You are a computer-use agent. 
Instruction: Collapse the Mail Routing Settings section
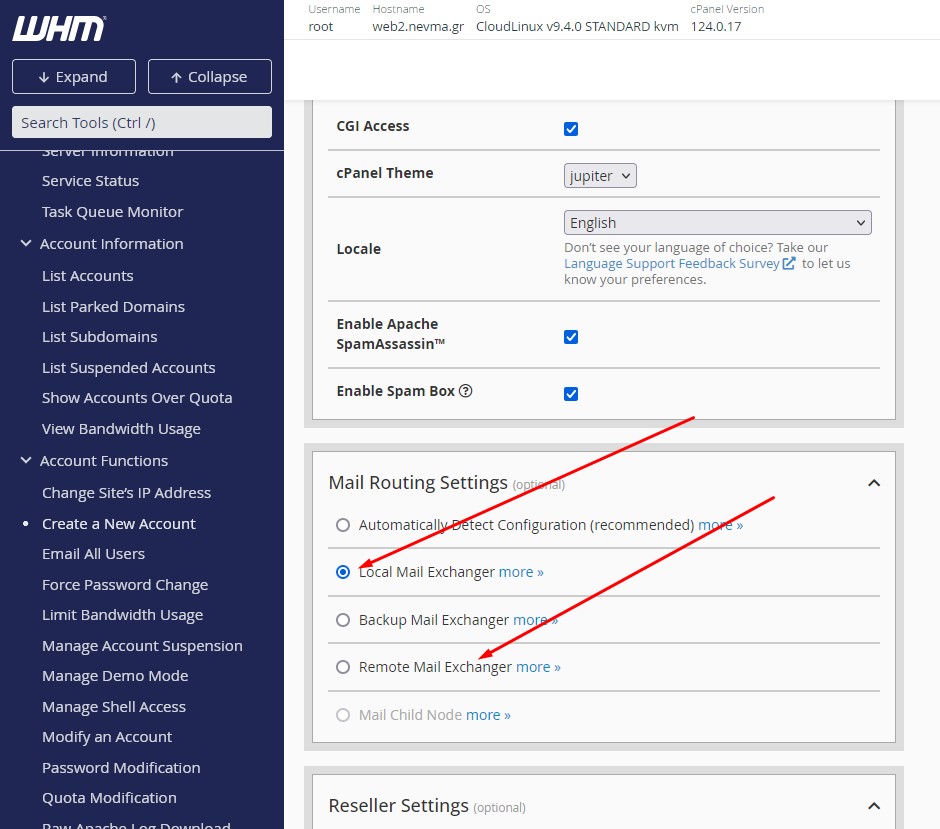click(873, 483)
